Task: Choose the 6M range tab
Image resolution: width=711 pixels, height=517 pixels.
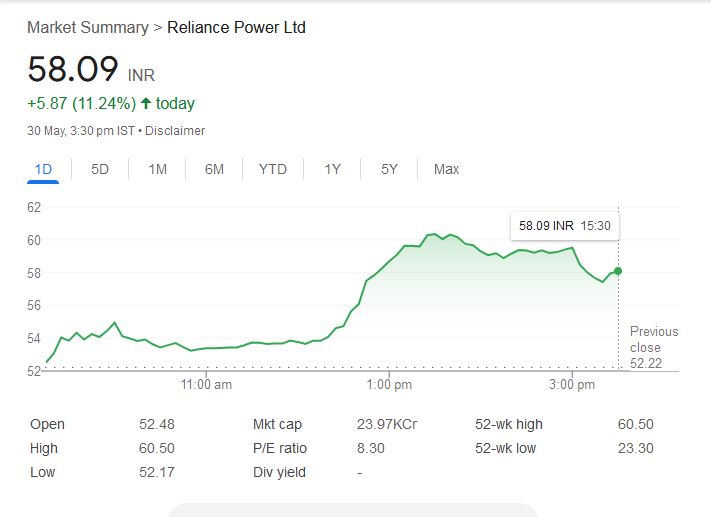Action: pos(214,169)
